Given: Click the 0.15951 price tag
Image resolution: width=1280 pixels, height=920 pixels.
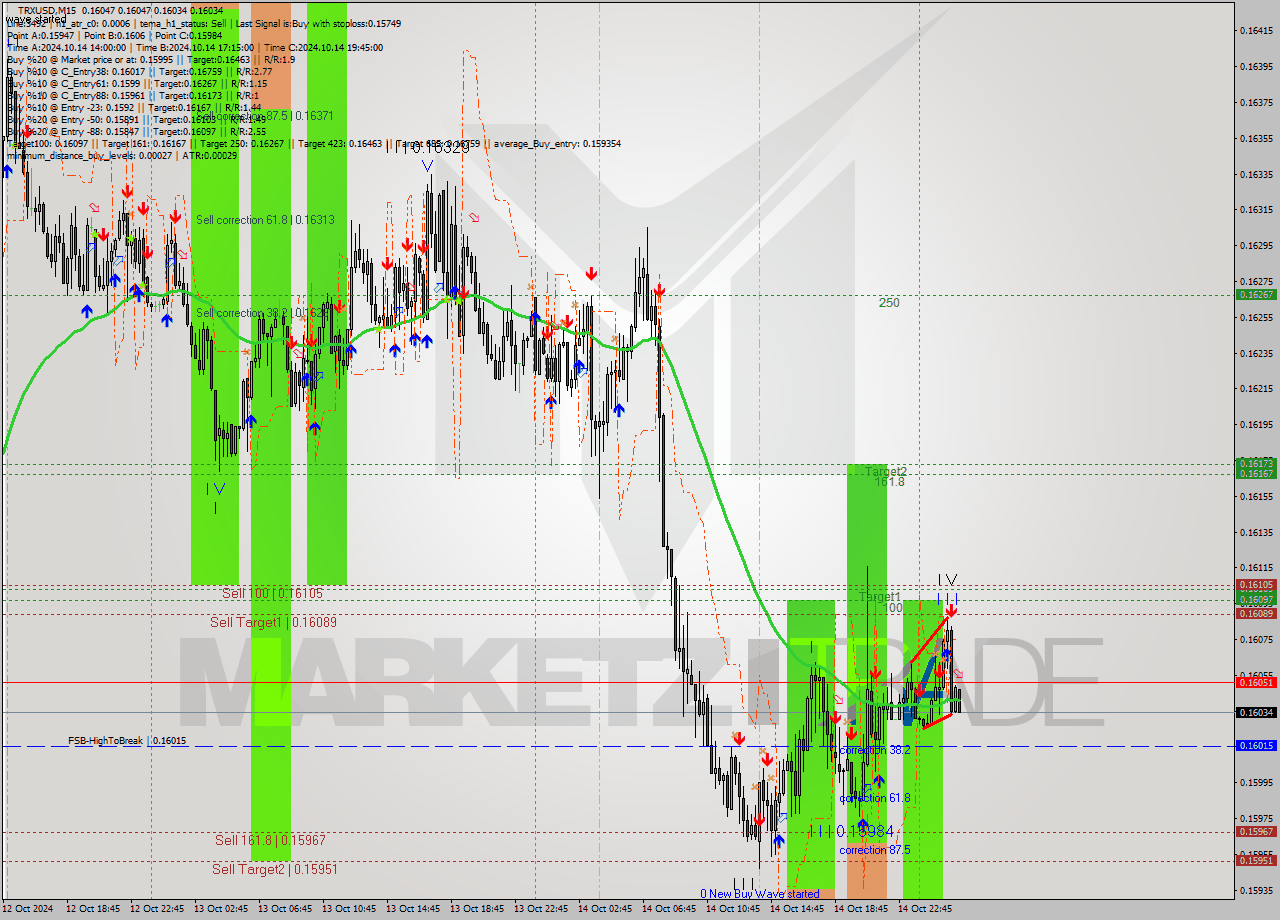Looking at the screenshot, I should coord(1256,860).
